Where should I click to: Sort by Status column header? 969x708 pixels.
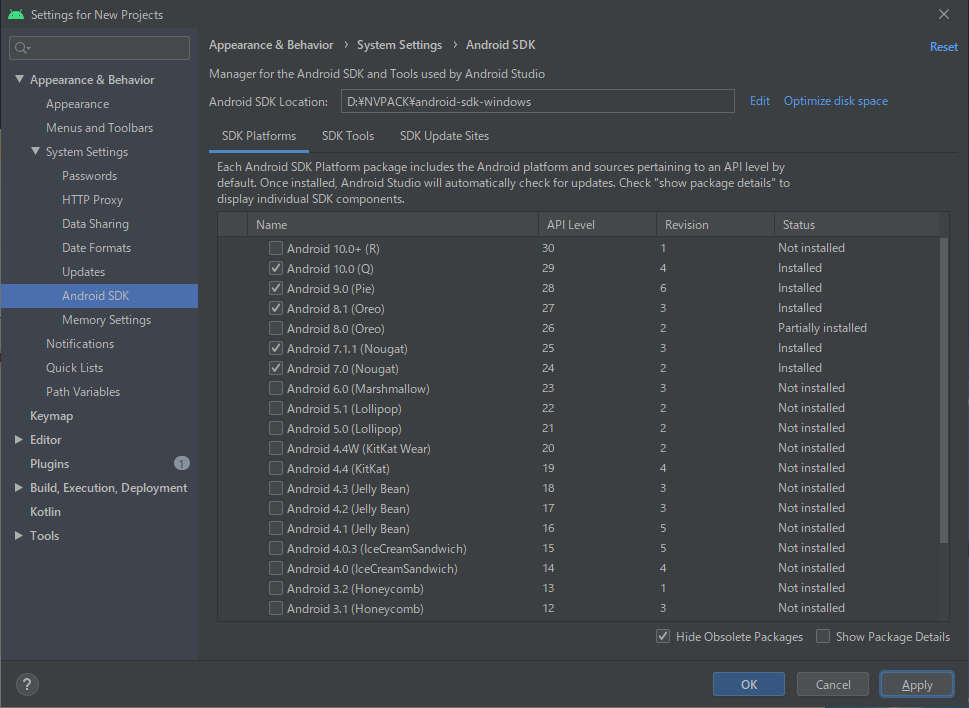pyautogui.click(x=857, y=225)
